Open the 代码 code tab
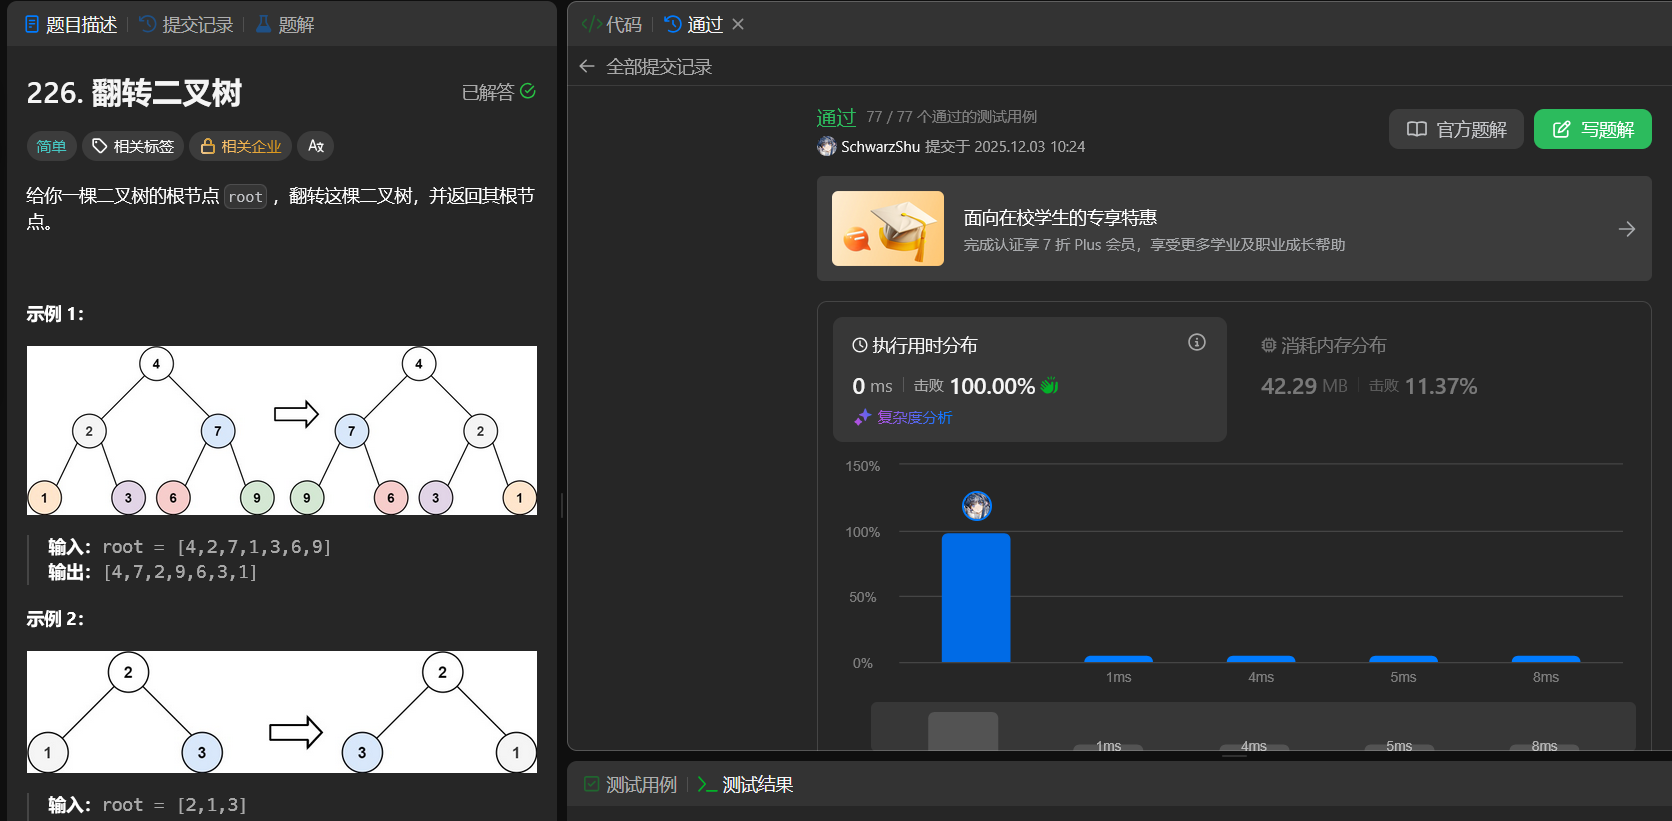Viewport: 1672px width, 821px height. pos(612,24)
